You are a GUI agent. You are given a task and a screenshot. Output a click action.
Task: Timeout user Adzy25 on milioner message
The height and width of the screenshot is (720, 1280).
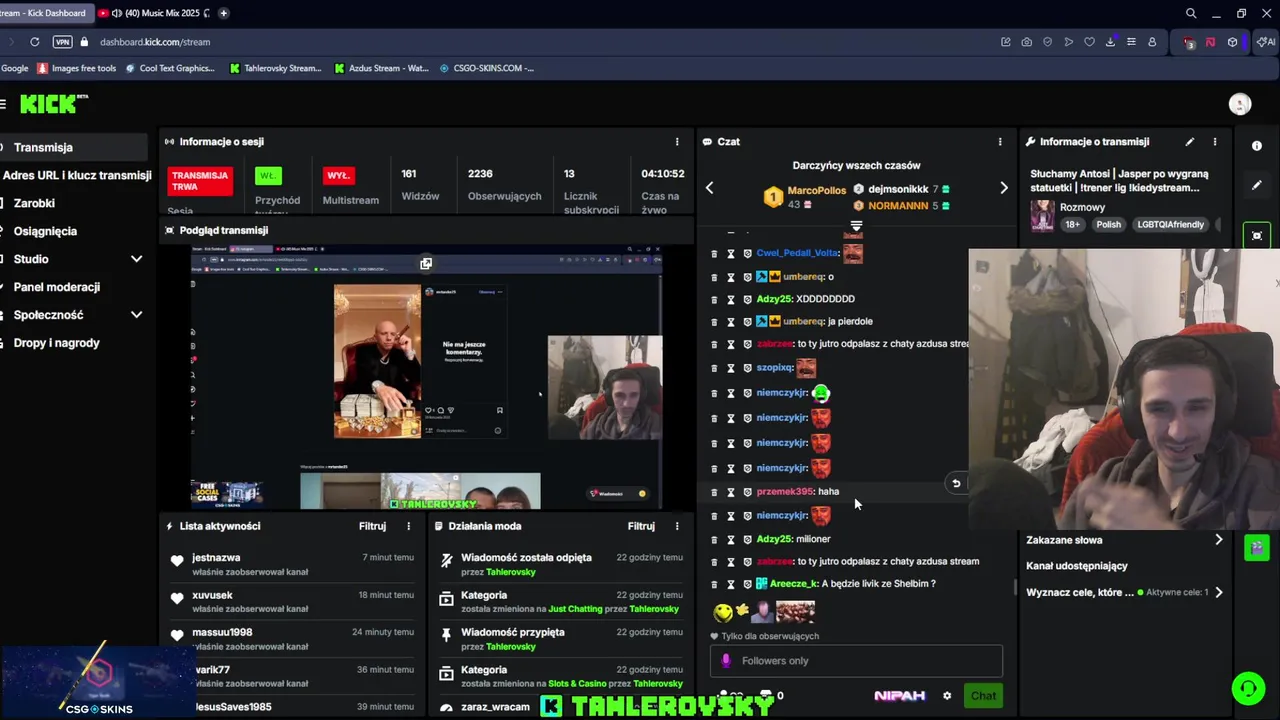coord(731,540)
